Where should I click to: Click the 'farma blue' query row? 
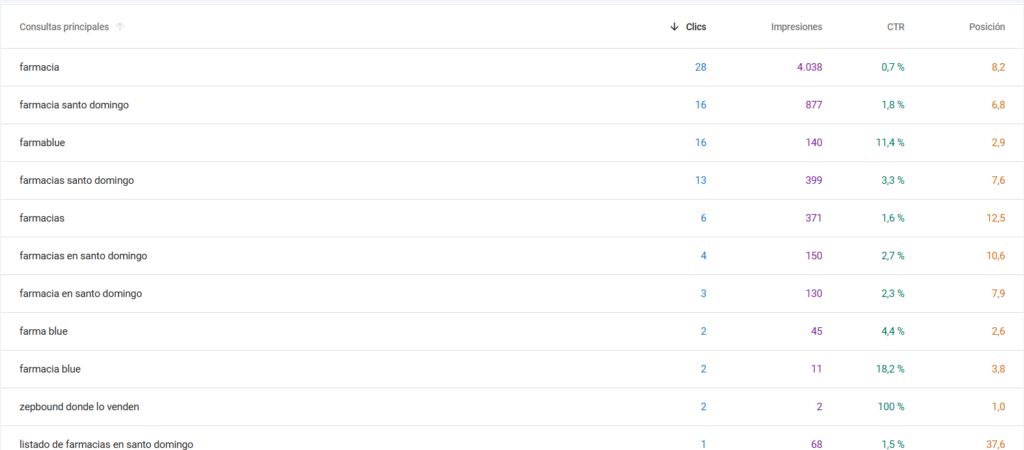point(512,331)
